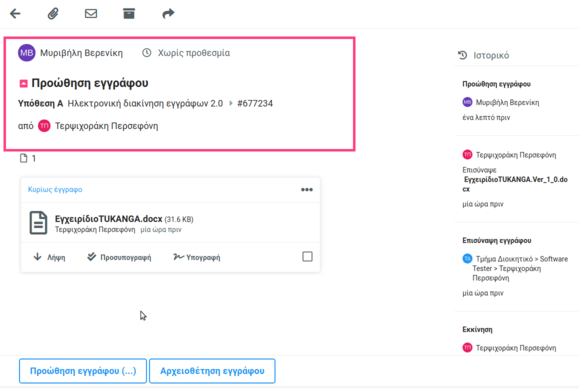Click history heading Προώθηση εγγράφου
Viewport: 579px width, 389px height.
click(496, 84)
